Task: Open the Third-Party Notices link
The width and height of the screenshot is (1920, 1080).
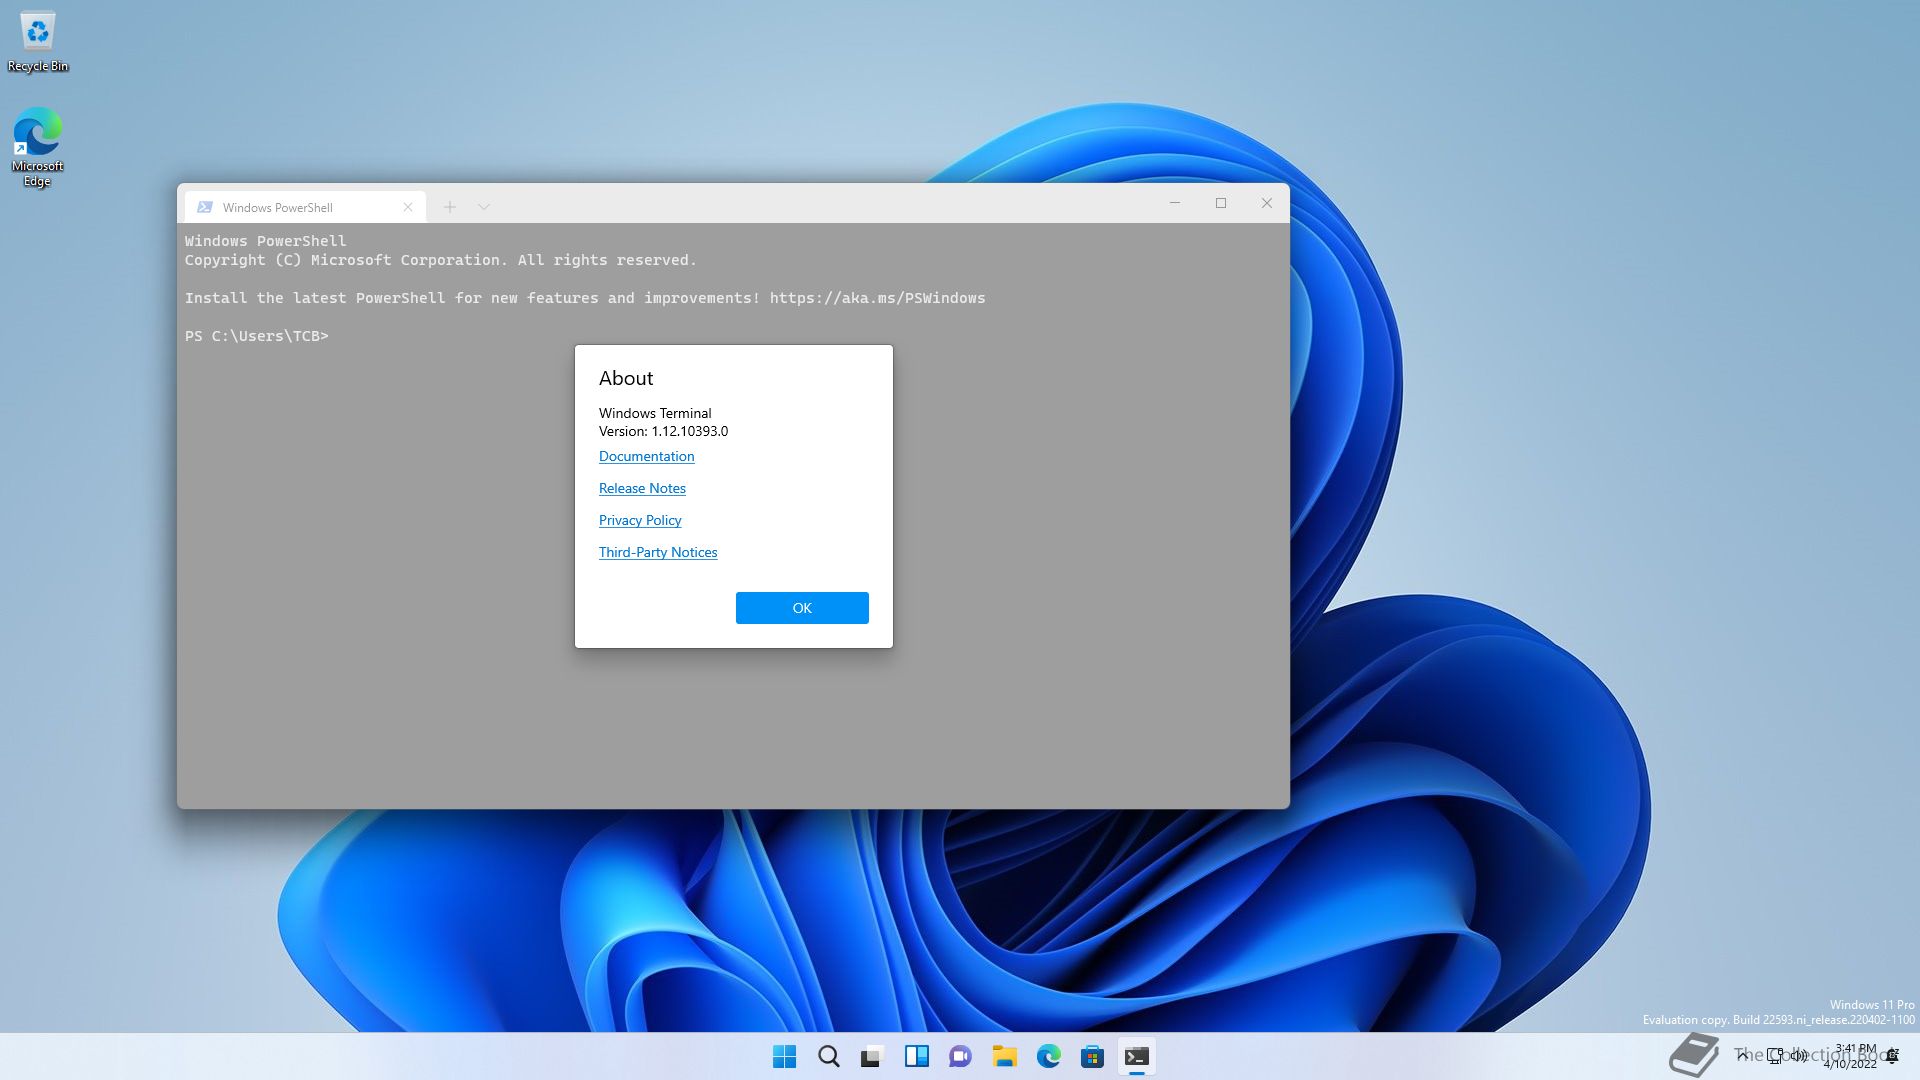Action: tap(658, 552)
